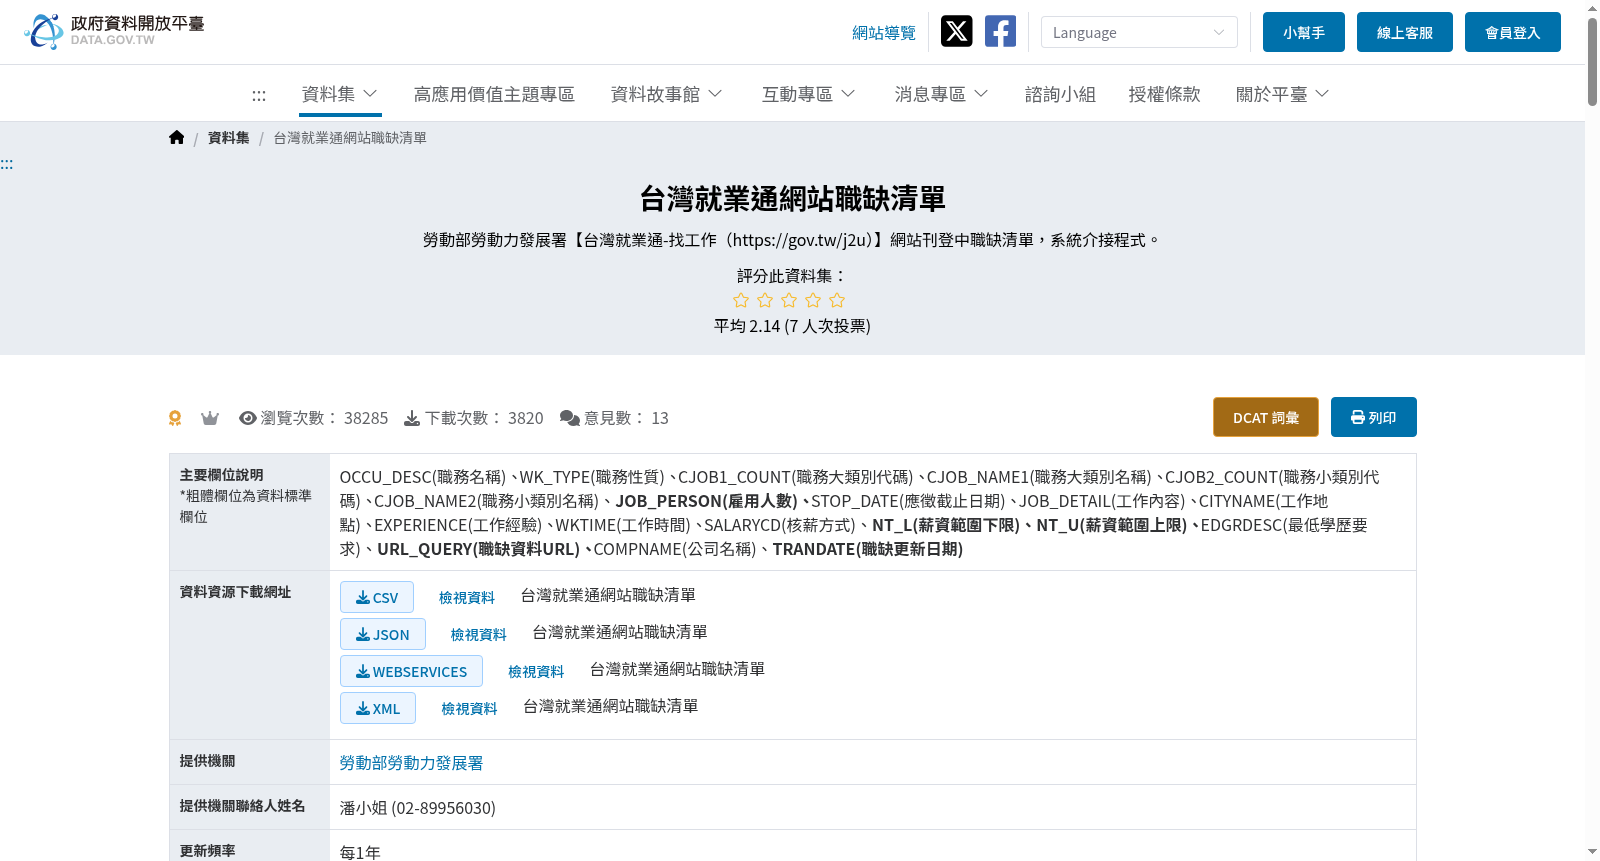Click the 資料資源下載網址 row label
The height and width of the screenshot is (861, 1600).
point(235,592)
